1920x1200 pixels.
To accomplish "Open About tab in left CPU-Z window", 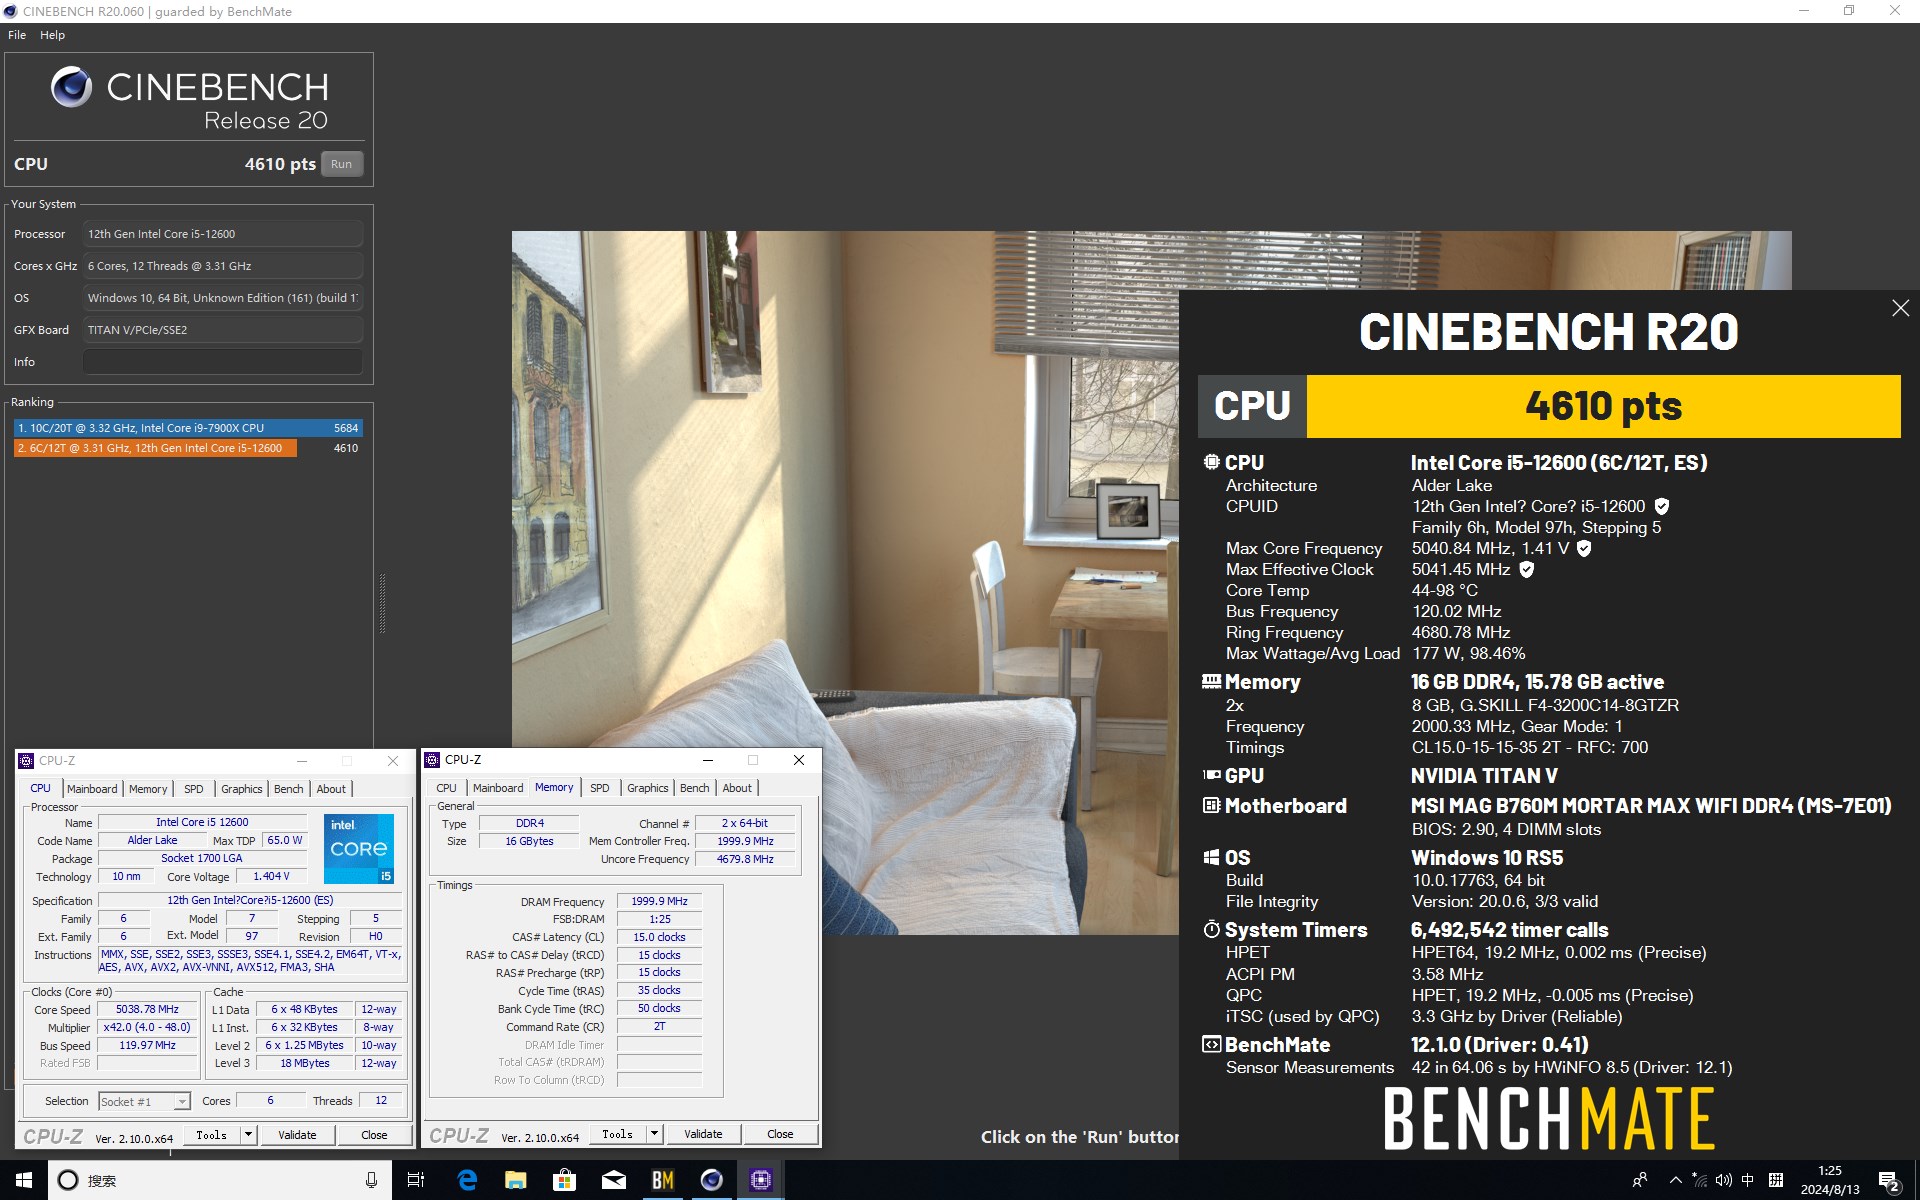I will click(x=331, y=789).
